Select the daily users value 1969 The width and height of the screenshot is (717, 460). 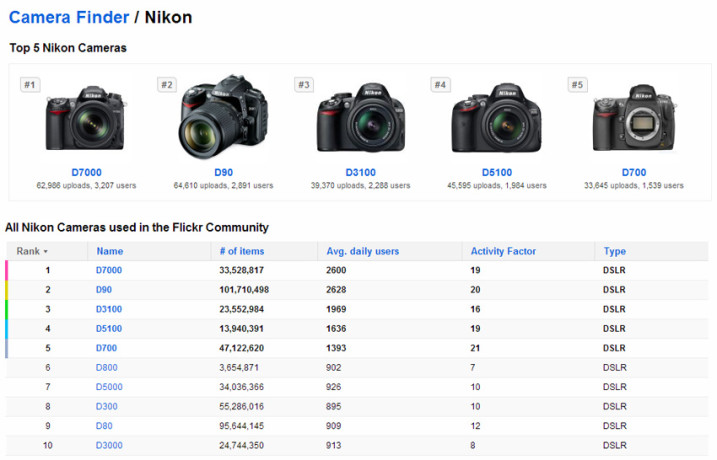click(x=336, y=309)
